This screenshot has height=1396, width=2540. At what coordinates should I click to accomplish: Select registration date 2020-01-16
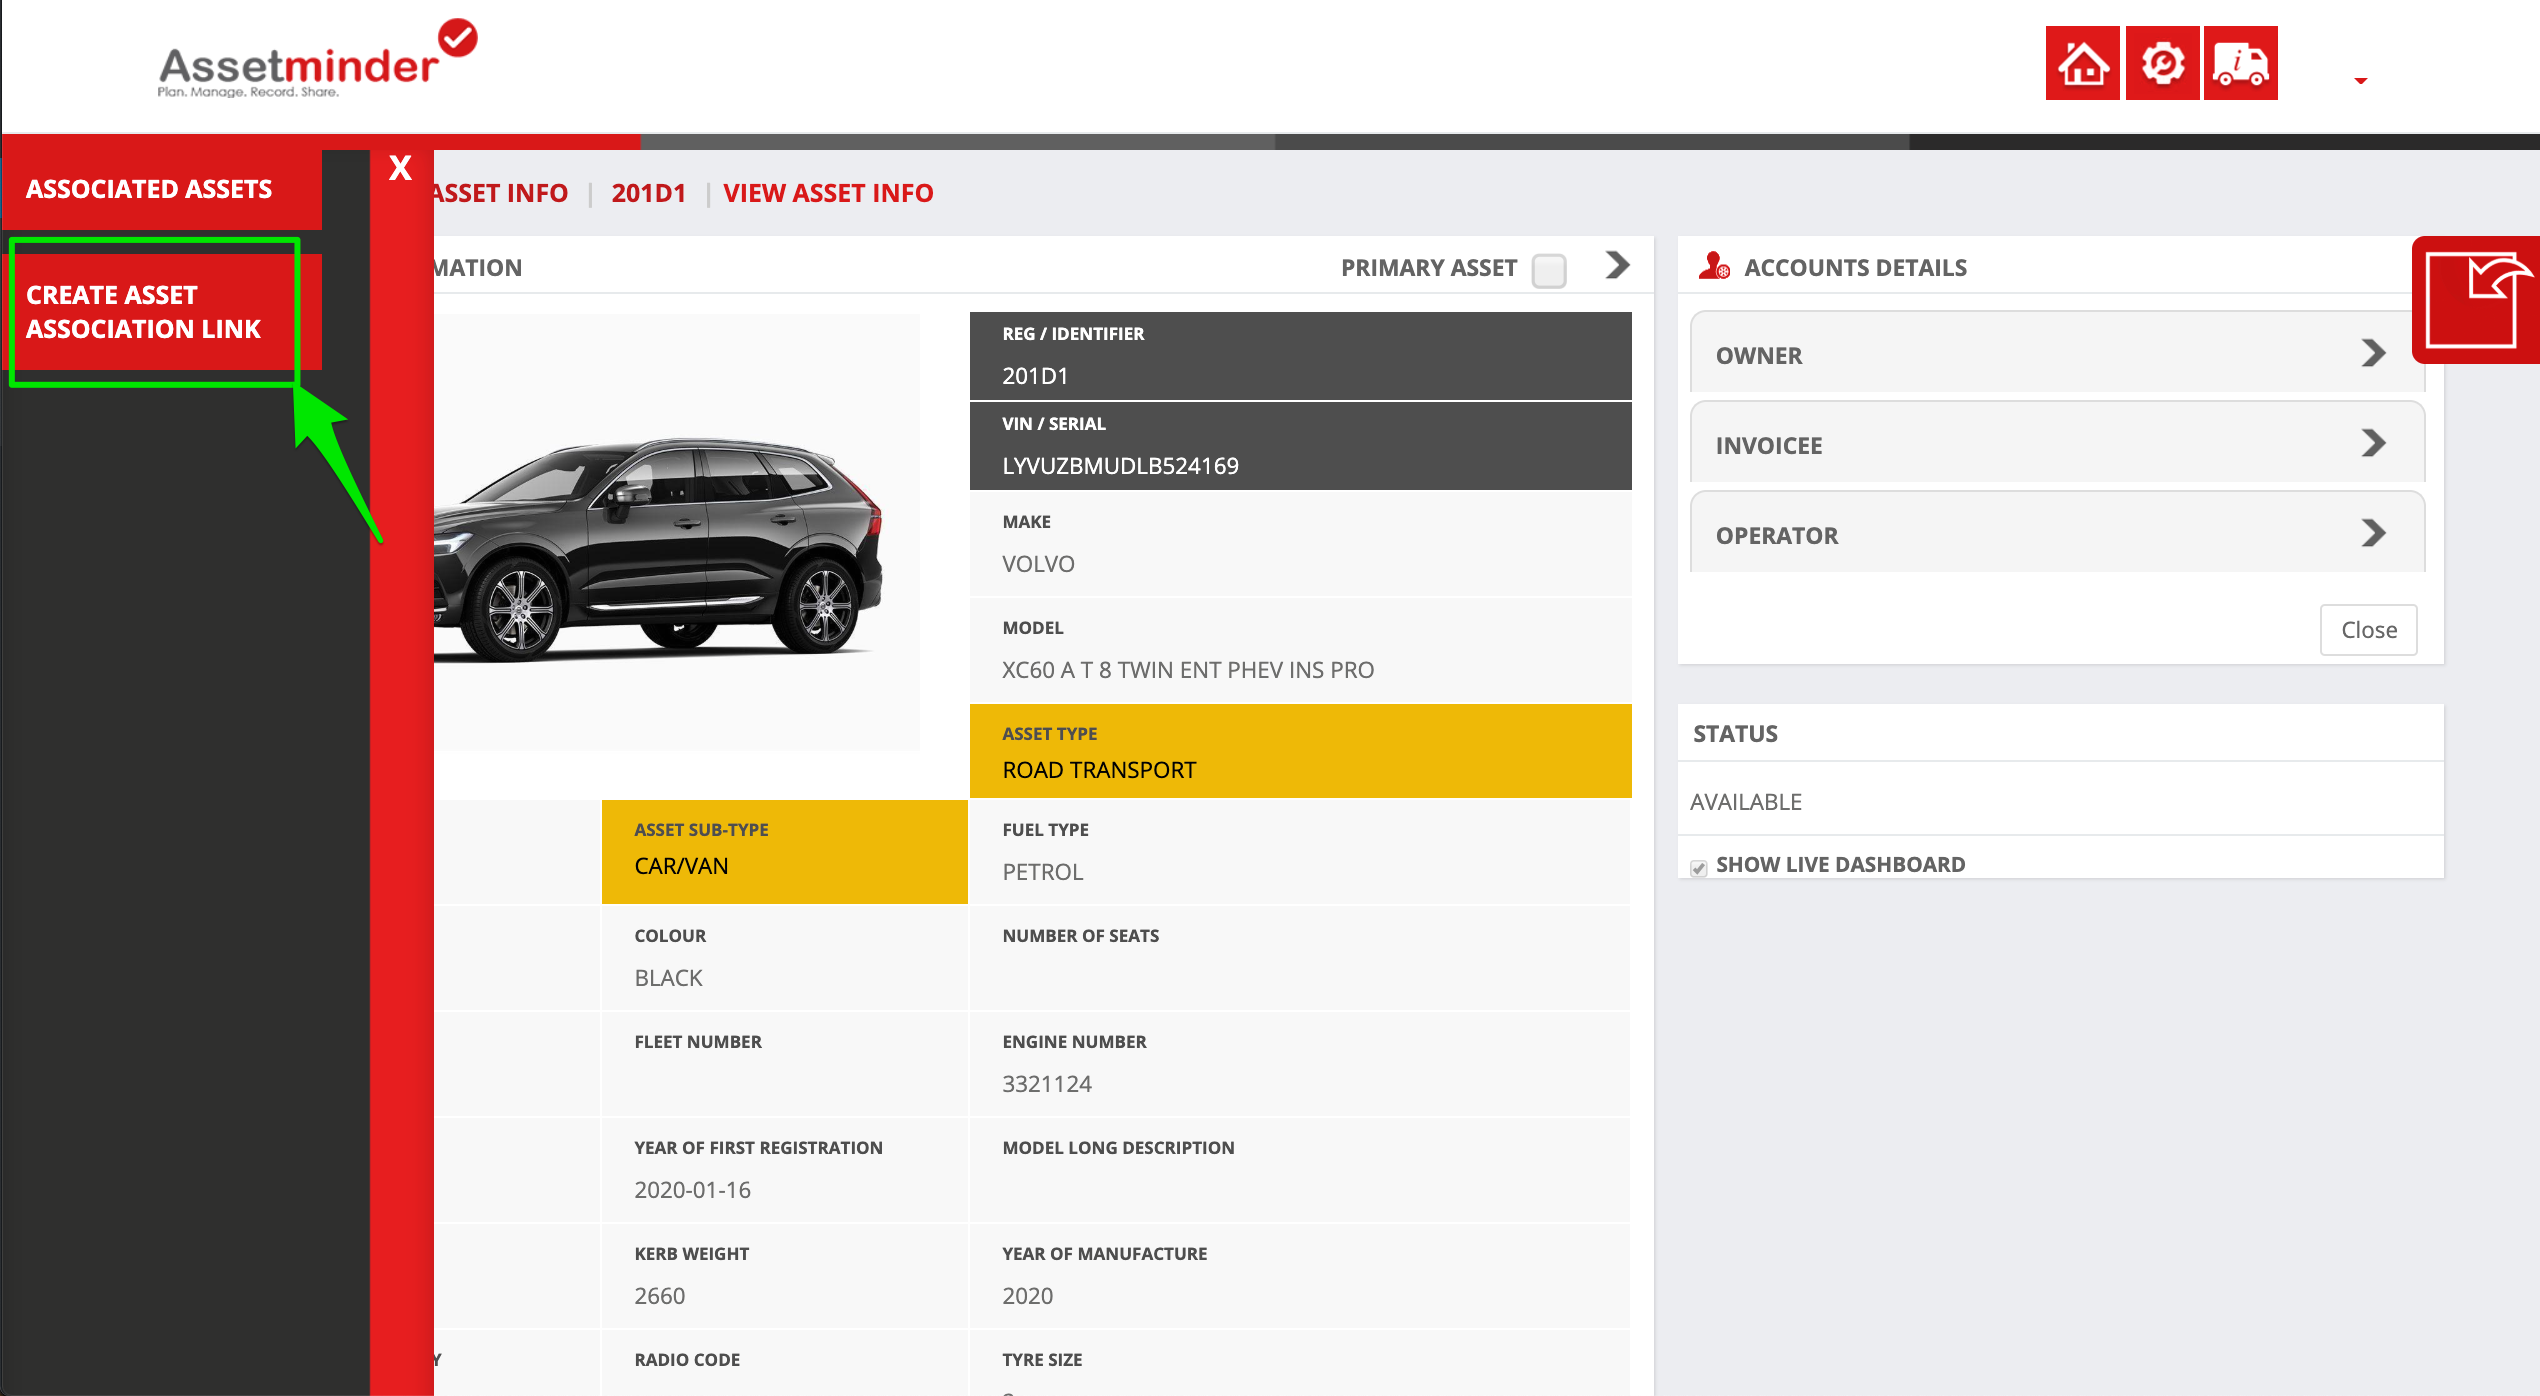692,1190
